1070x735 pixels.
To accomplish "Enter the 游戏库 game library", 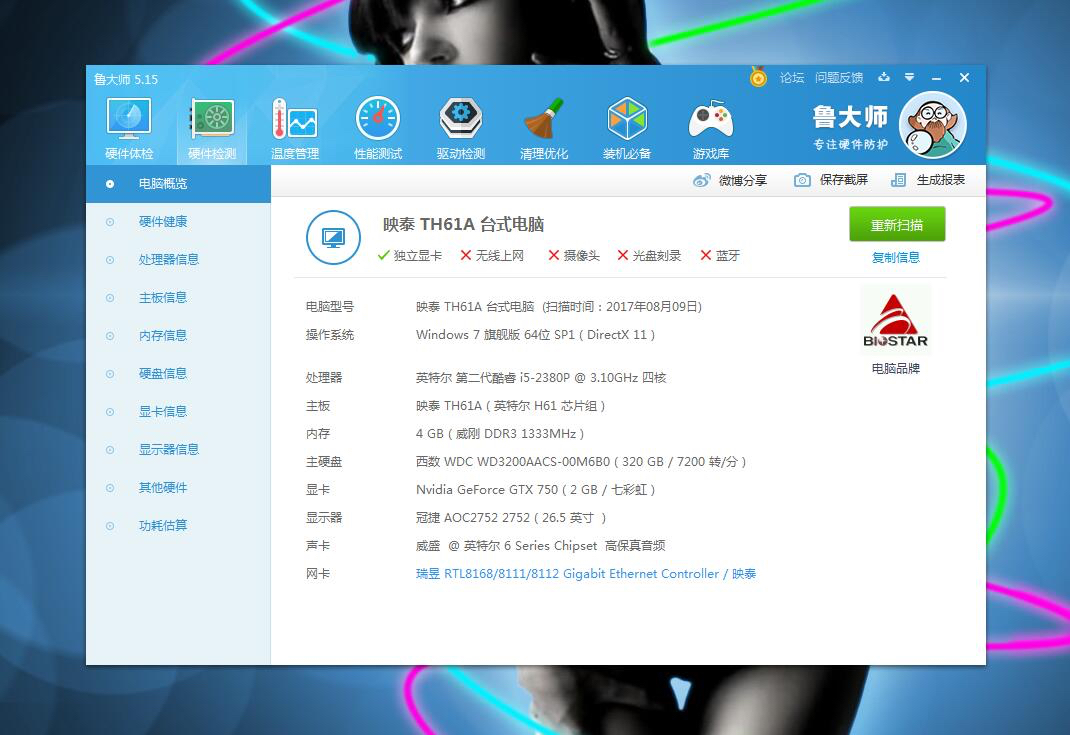I will (x=710, y=125).
